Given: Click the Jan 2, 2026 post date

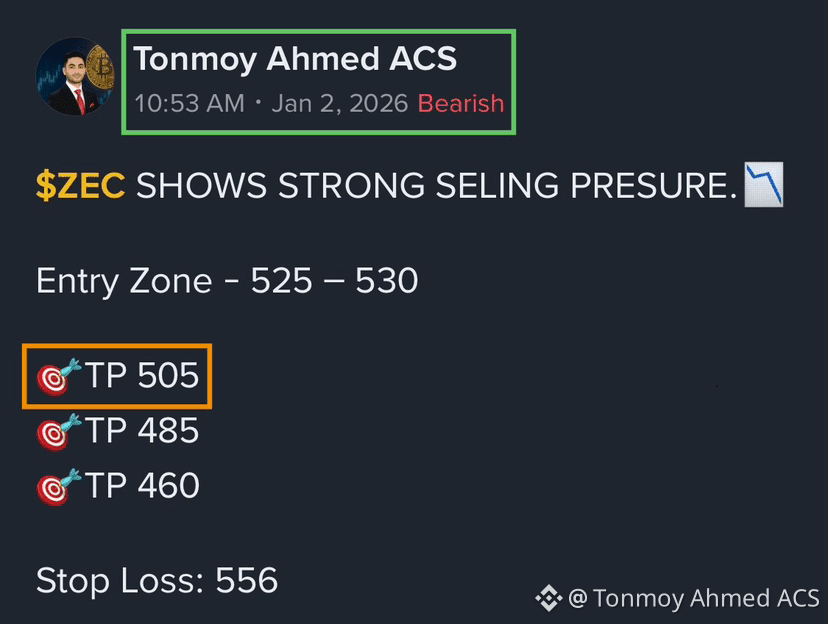Looking at the screenshot, I should click(x=340, y=103).
